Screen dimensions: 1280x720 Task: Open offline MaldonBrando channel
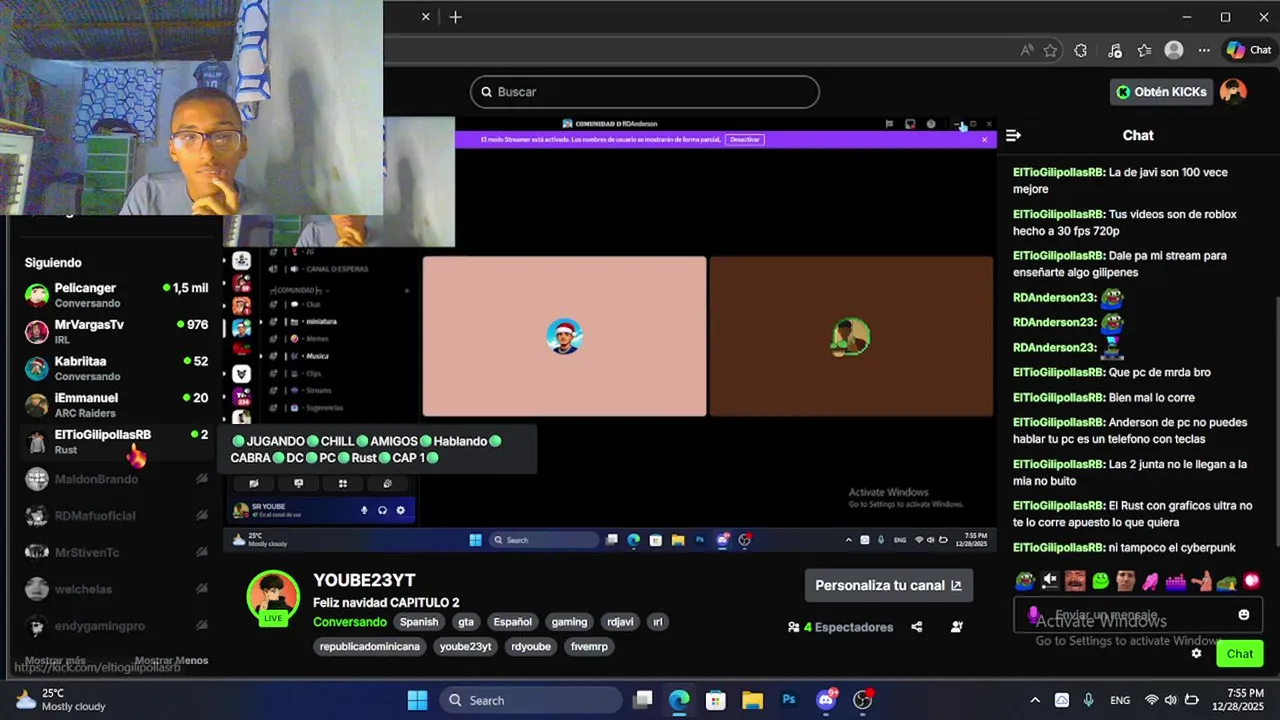[117, 479]
